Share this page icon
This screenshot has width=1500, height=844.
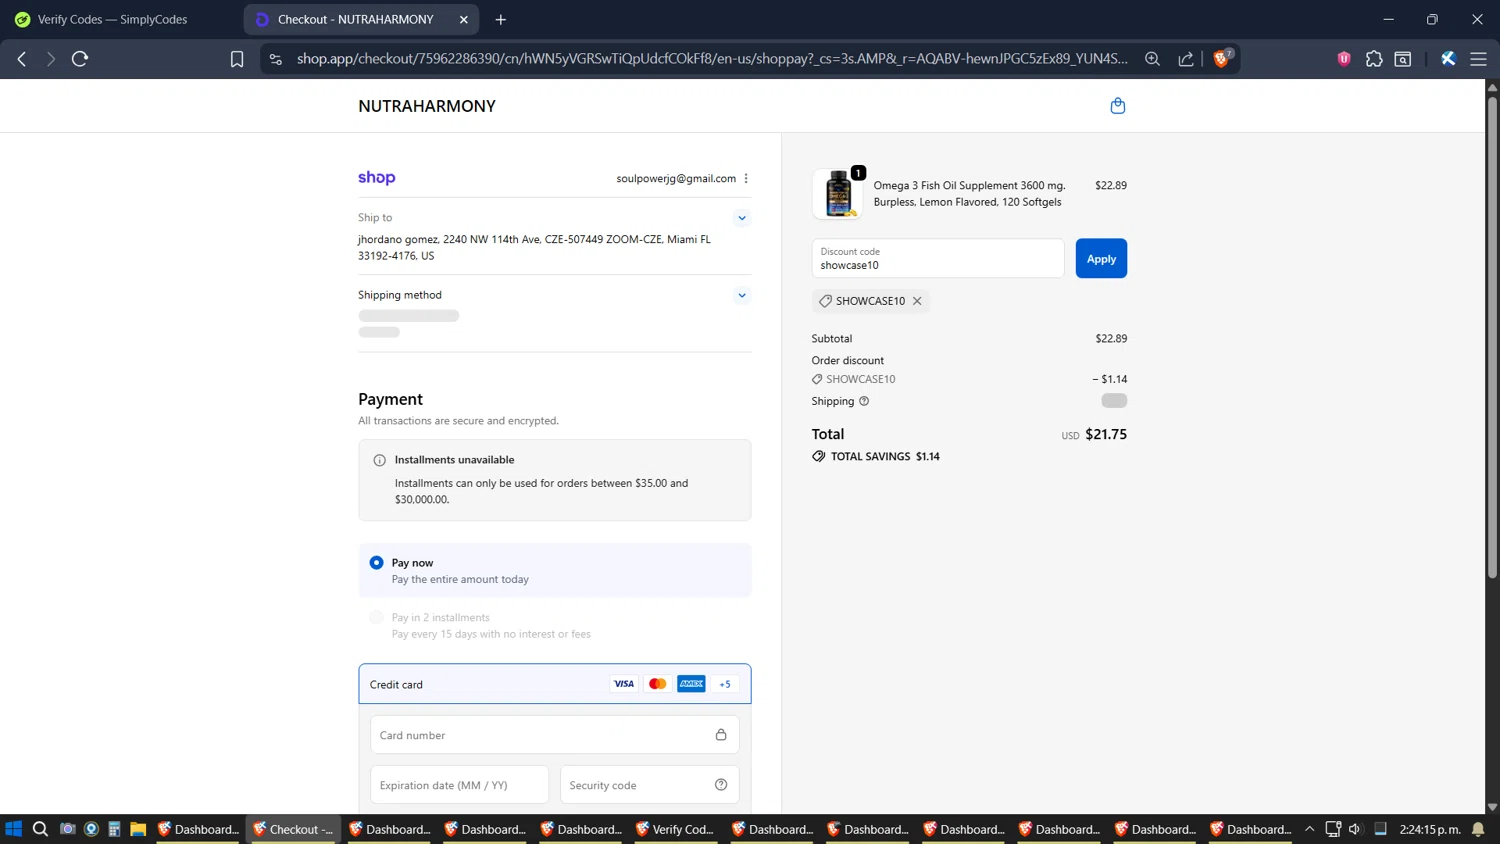point(1186,59)
